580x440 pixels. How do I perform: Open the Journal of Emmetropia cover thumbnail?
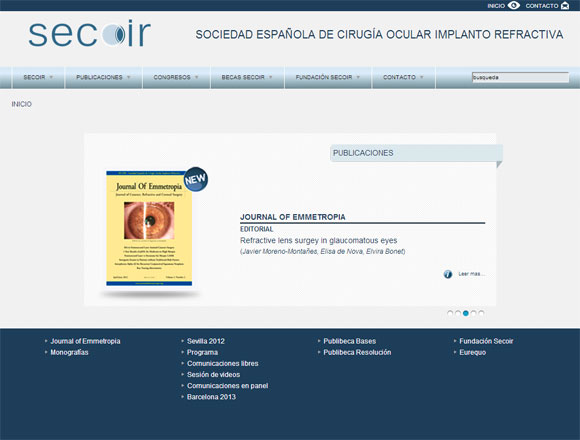click(149, 228)
